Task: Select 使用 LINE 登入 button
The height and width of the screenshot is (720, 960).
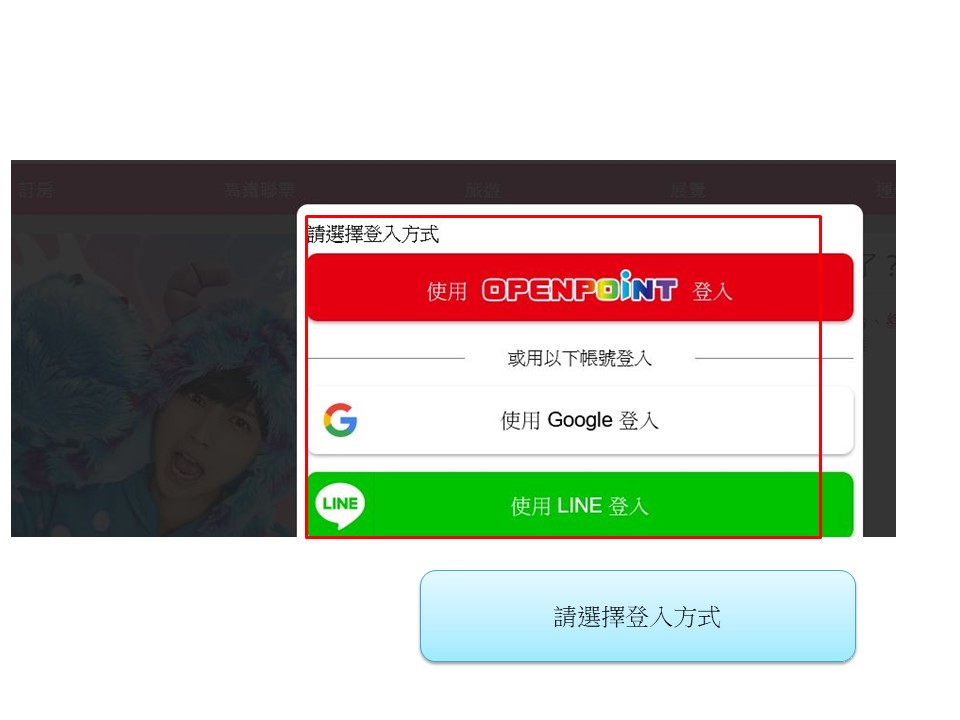Action: tap(580, 504)
